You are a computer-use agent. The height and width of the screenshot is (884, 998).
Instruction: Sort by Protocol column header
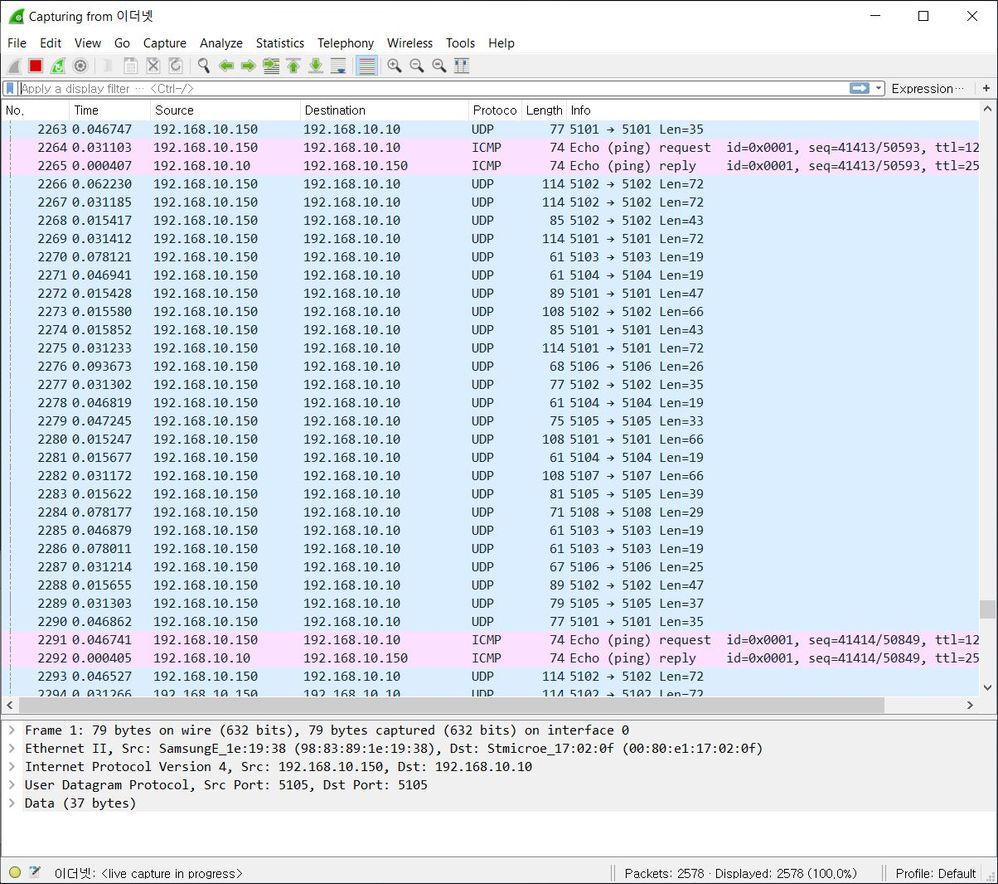(x=495, y=111)
